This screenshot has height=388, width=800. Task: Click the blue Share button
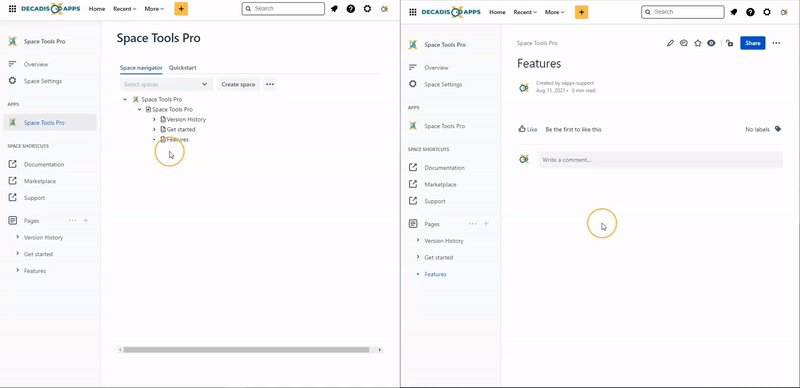click(753, 43)
